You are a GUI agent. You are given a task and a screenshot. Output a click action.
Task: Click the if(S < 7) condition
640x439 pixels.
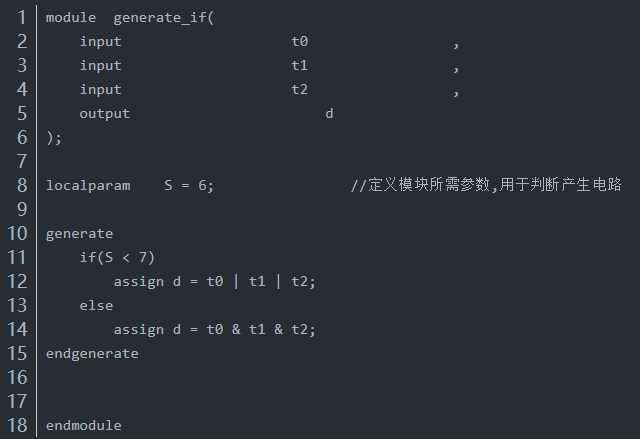[117, 257]
